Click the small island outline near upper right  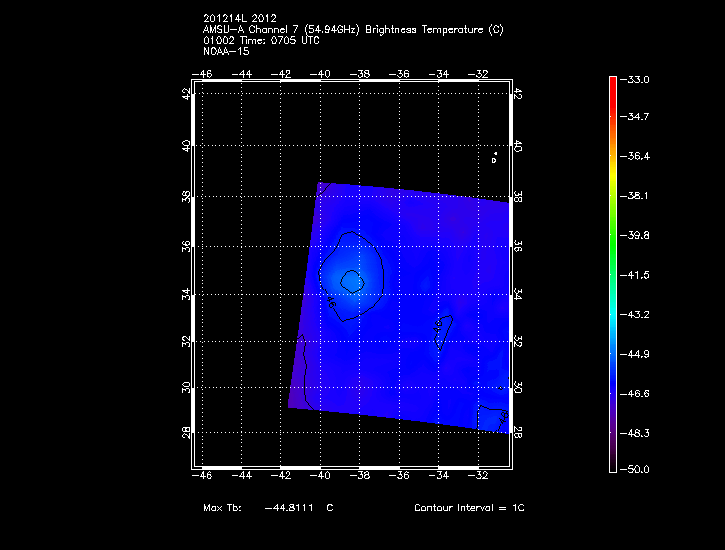(x=494, y=157)
